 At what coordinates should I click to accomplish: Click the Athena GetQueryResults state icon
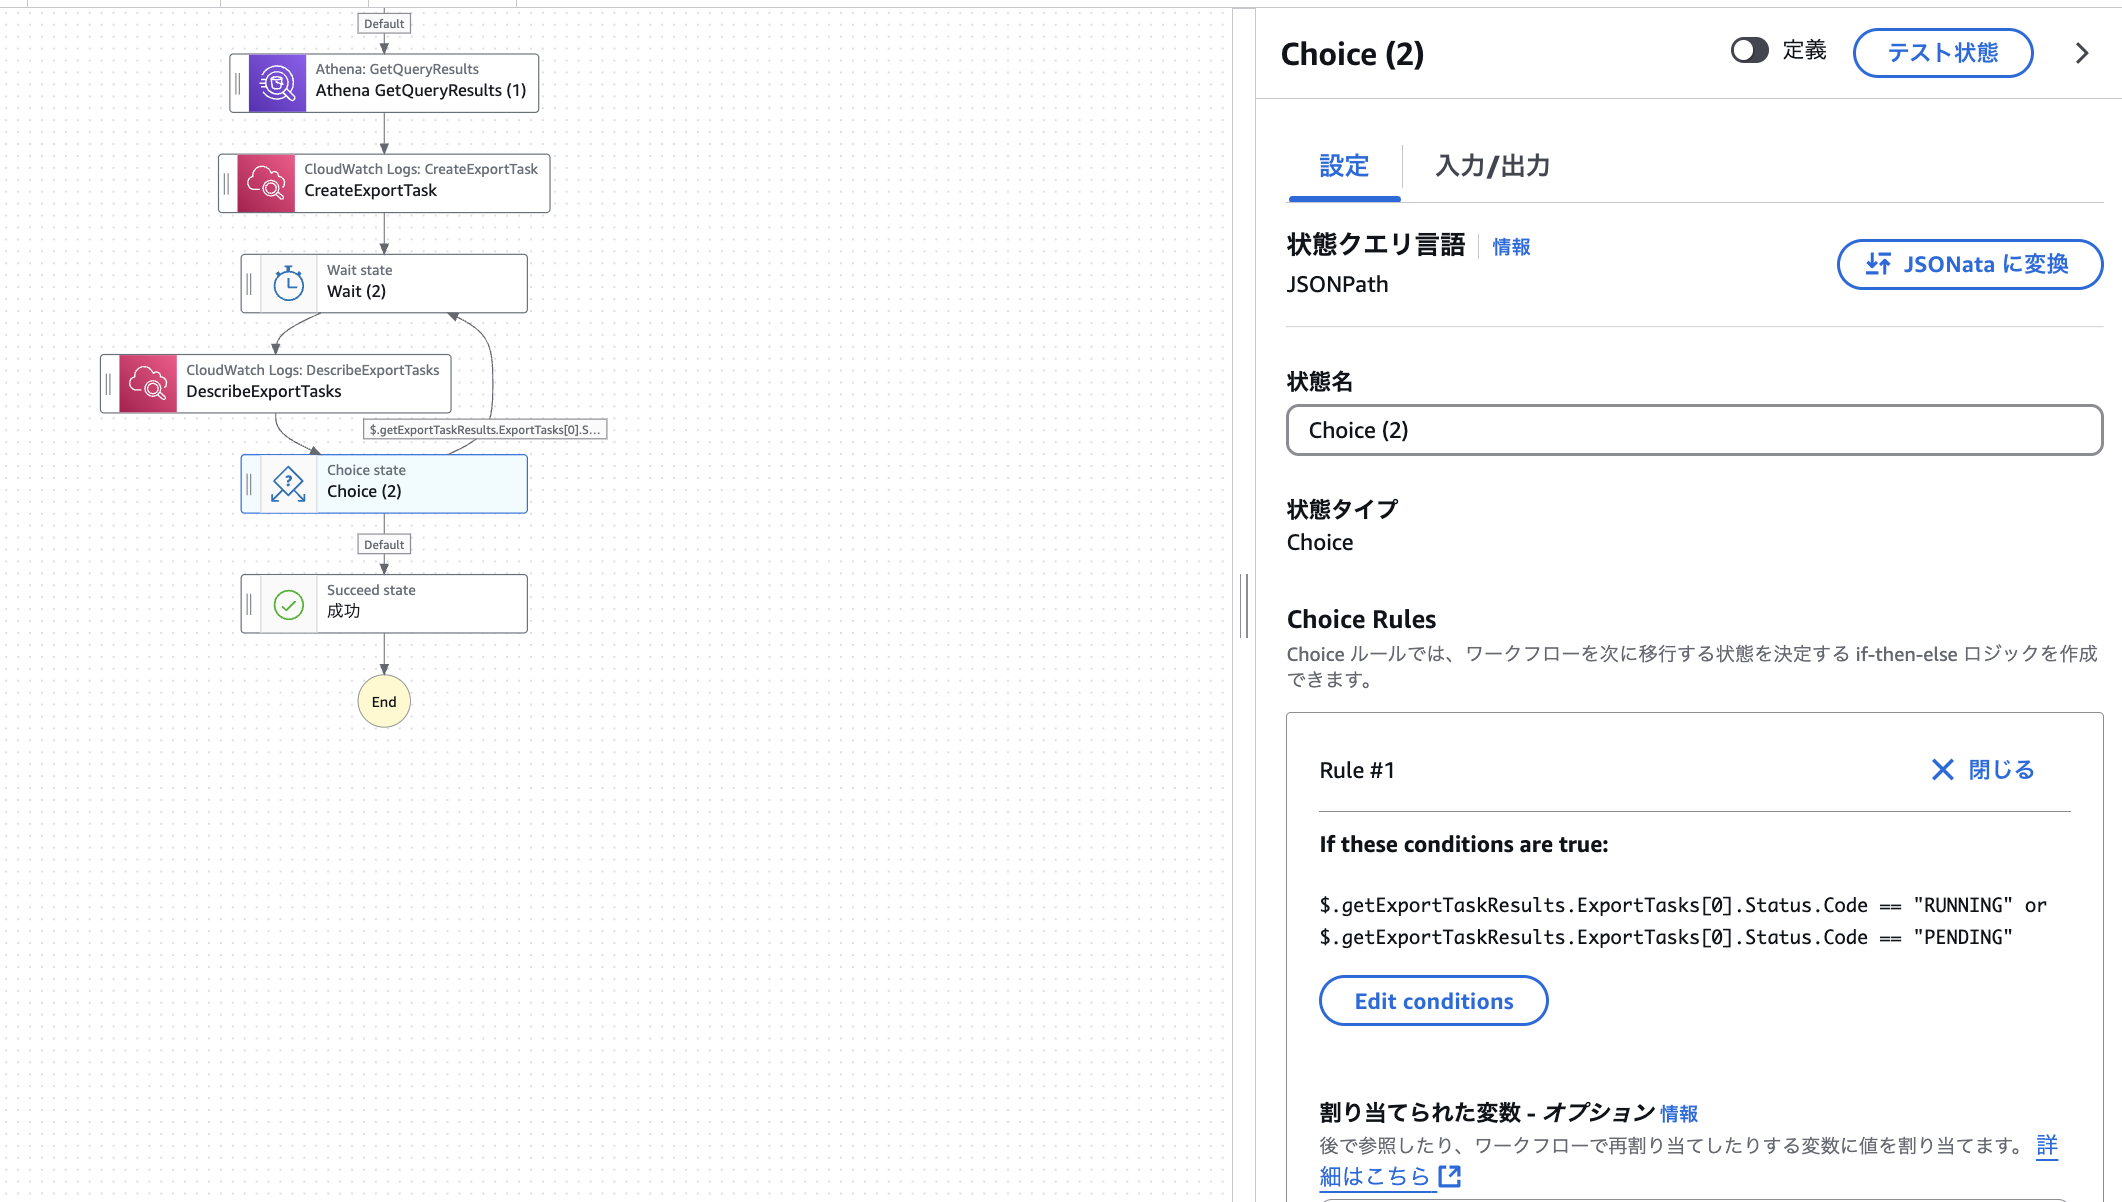point(277,83)
